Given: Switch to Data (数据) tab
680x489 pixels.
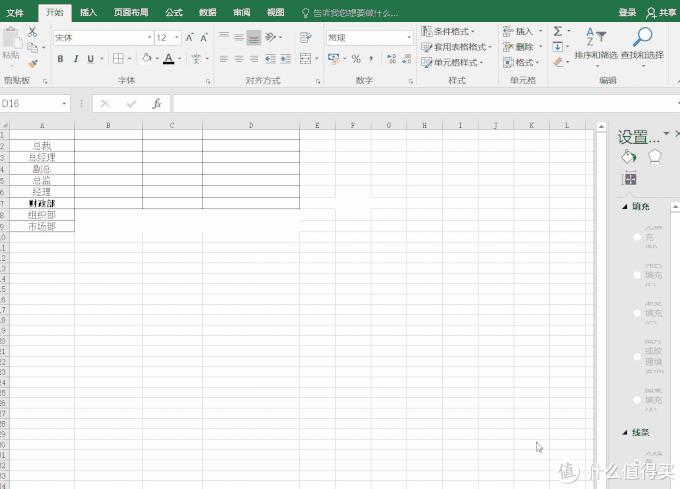Looking at the screenshot, I should coord(207,13).
